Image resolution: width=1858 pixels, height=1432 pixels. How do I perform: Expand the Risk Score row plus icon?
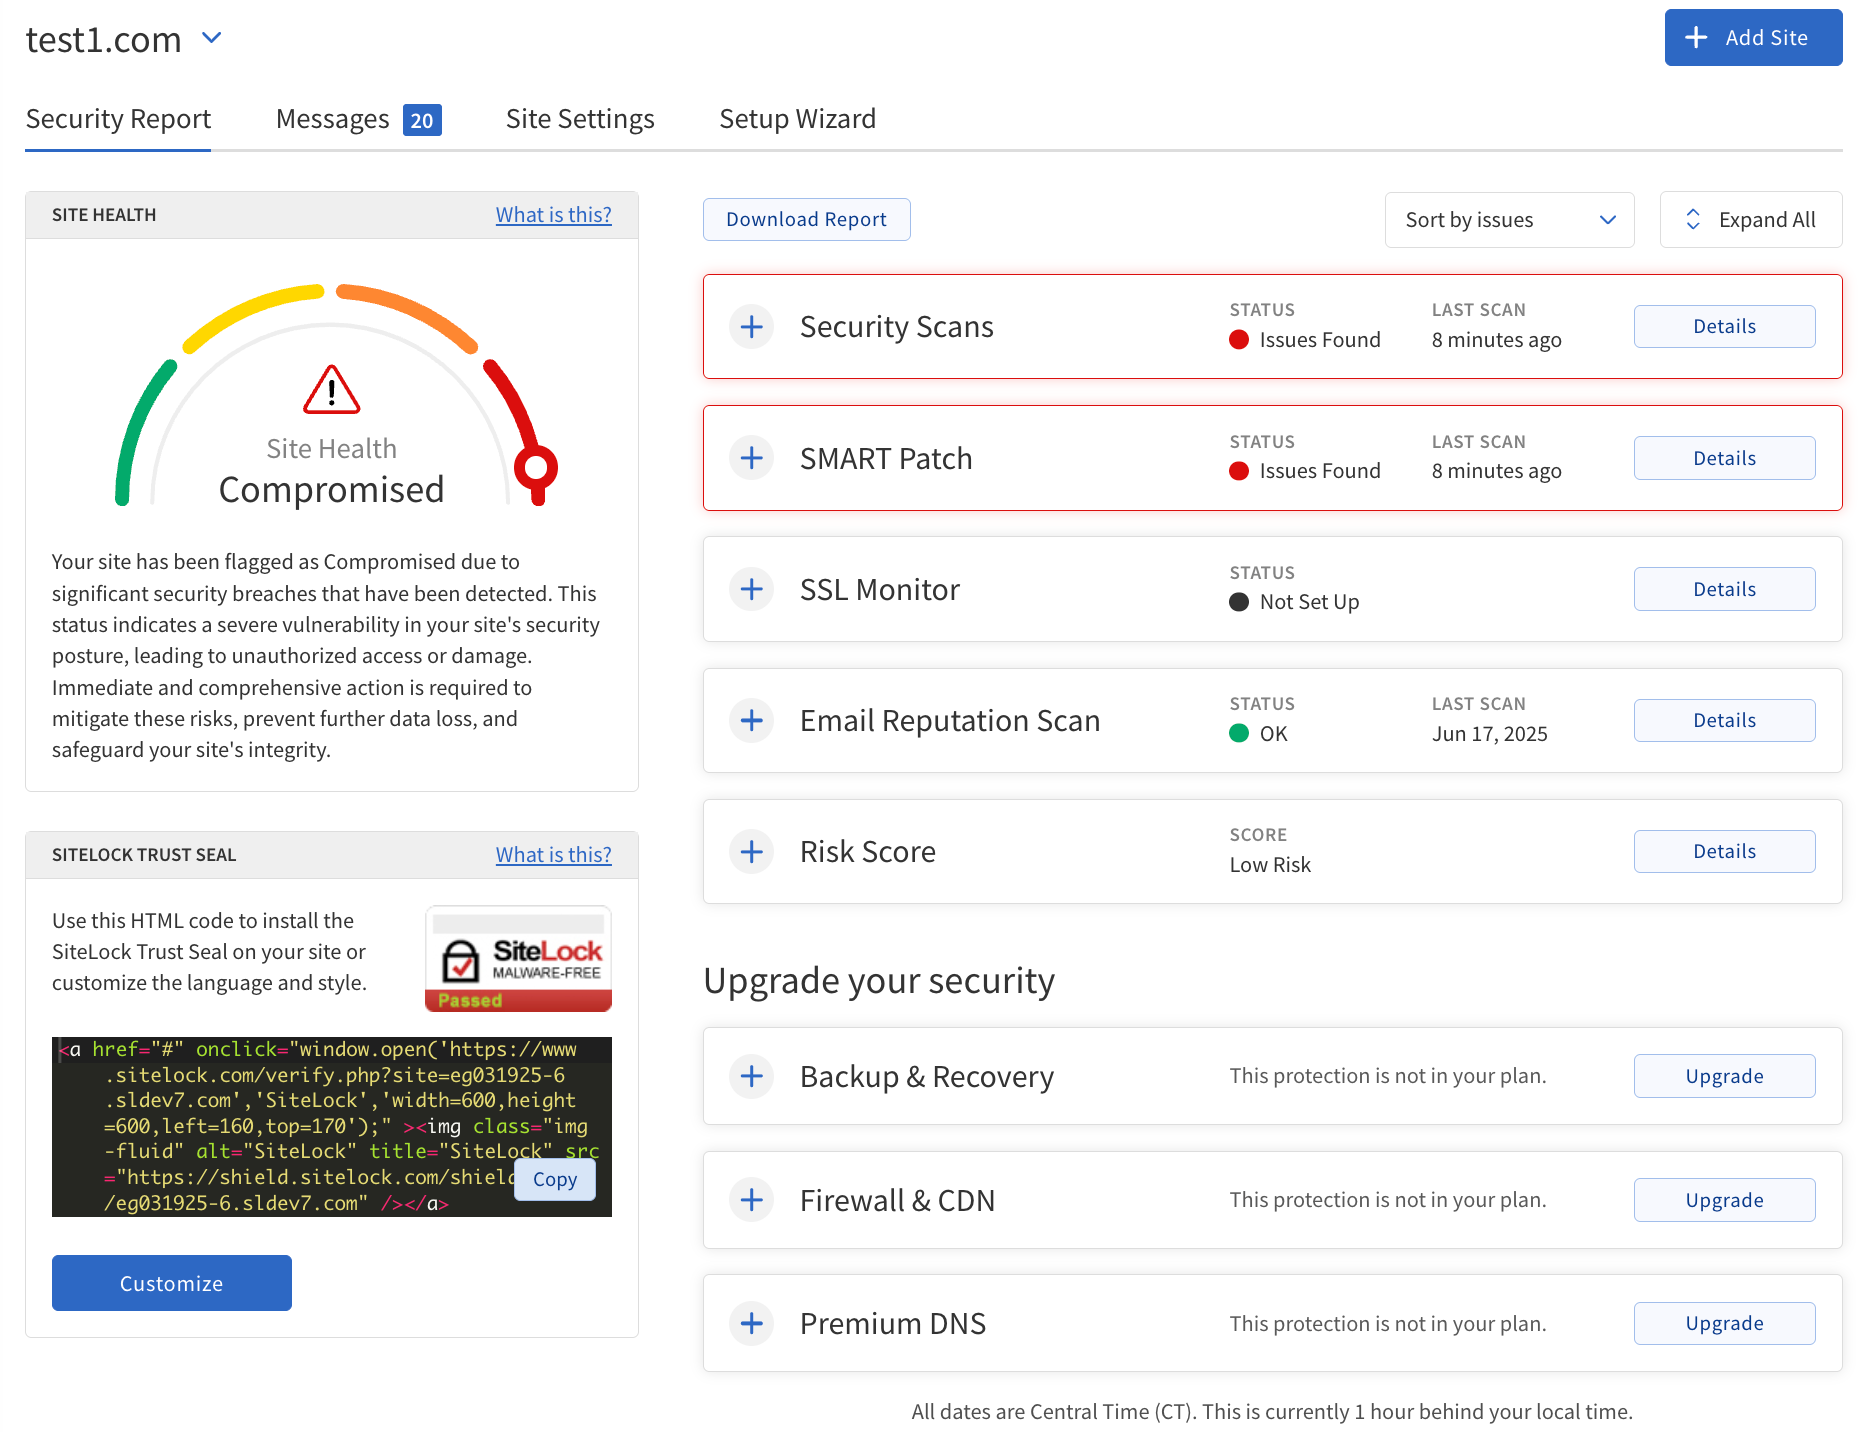752,852
